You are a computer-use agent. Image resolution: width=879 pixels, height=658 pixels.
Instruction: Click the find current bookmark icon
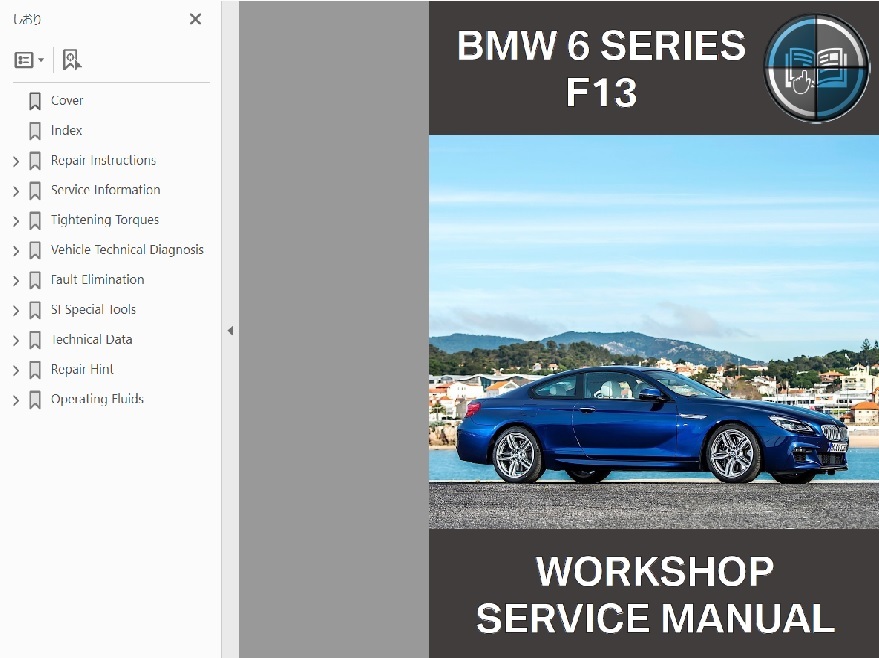pos(72,59)
